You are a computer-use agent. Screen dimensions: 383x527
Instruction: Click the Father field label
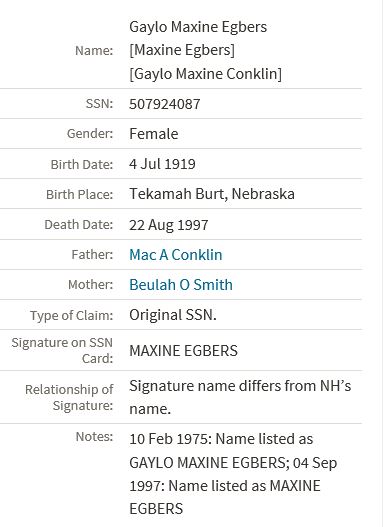point(92,254)
